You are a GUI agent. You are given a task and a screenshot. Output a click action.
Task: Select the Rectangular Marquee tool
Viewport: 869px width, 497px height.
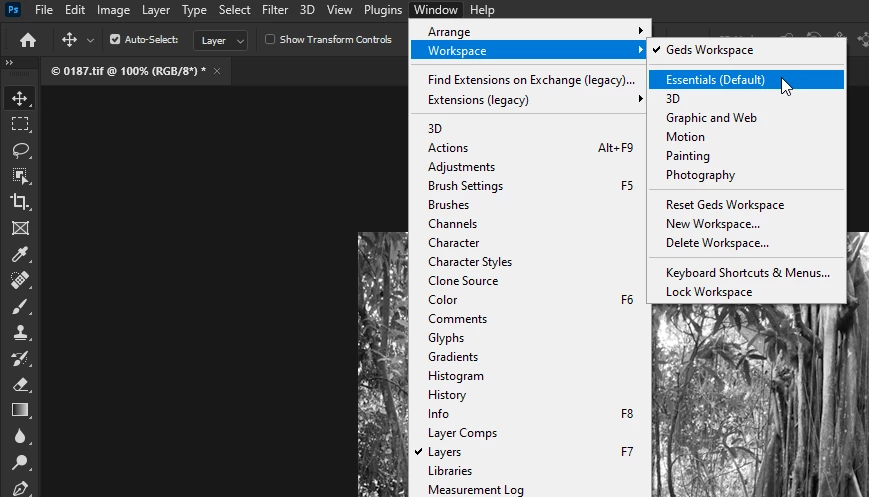20,124
